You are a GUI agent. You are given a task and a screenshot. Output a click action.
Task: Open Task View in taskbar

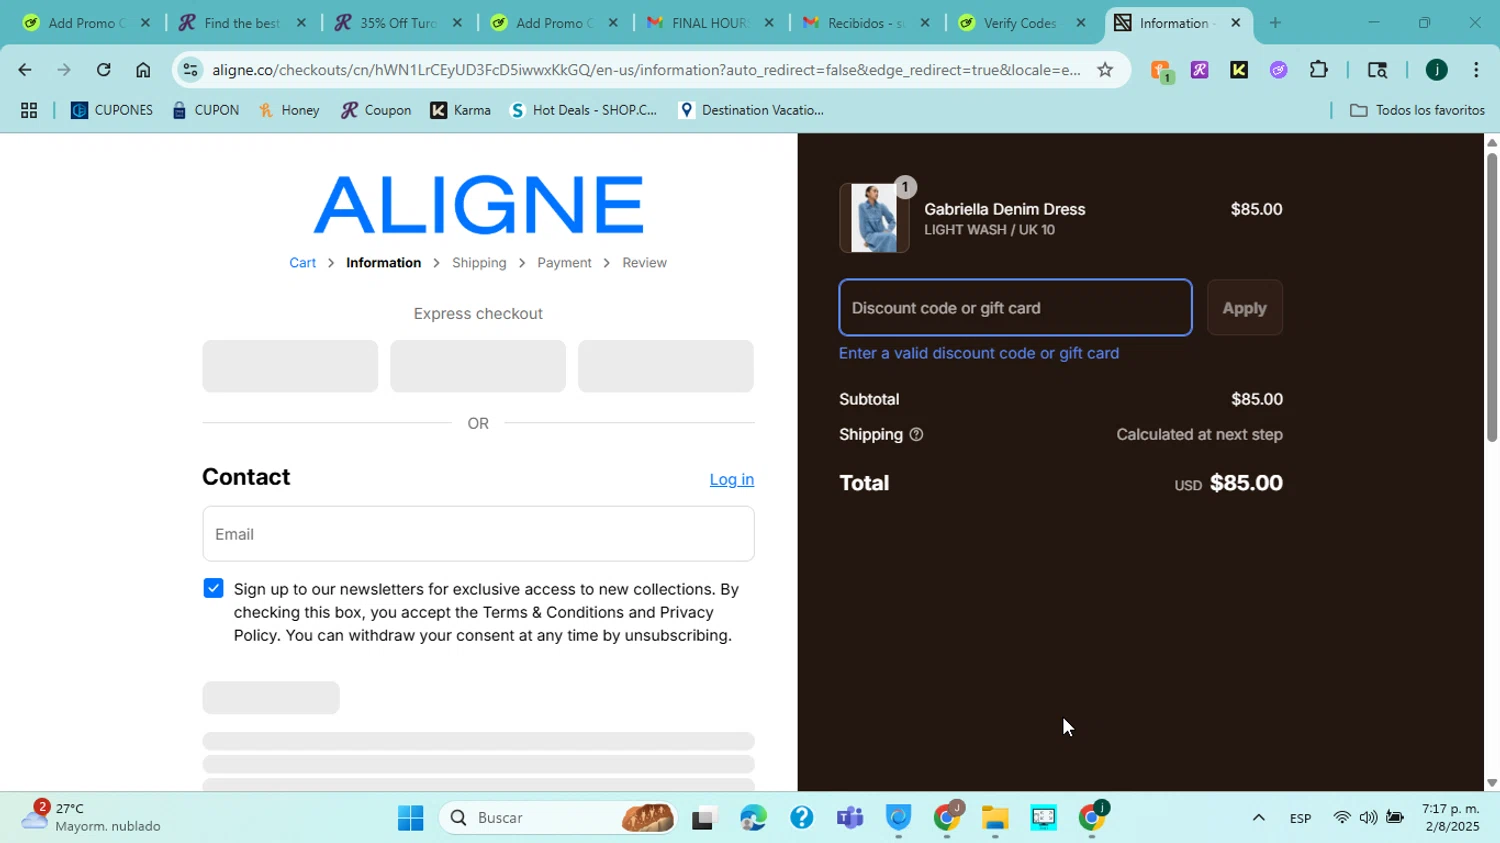(705, 818)
